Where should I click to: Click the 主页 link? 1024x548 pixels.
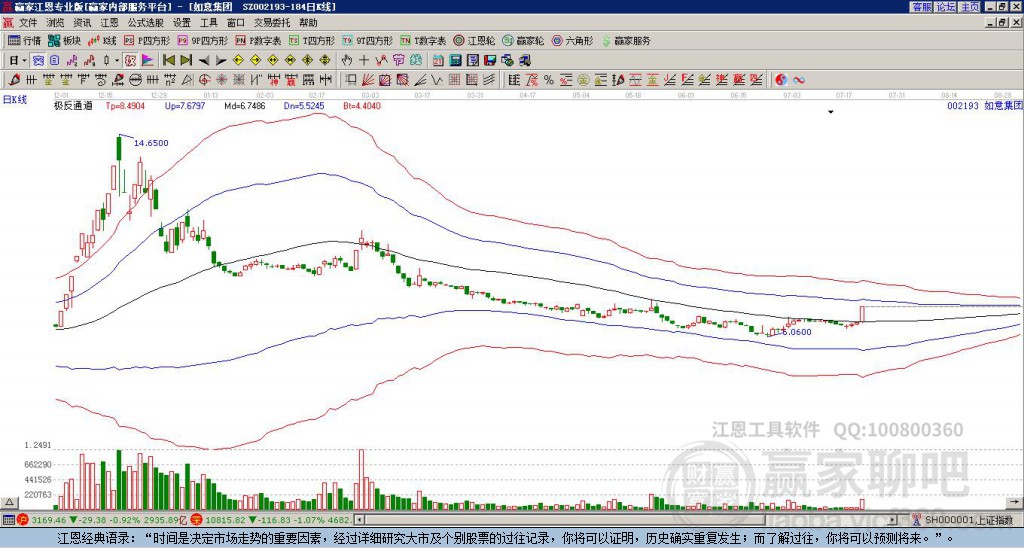(970, 7)
